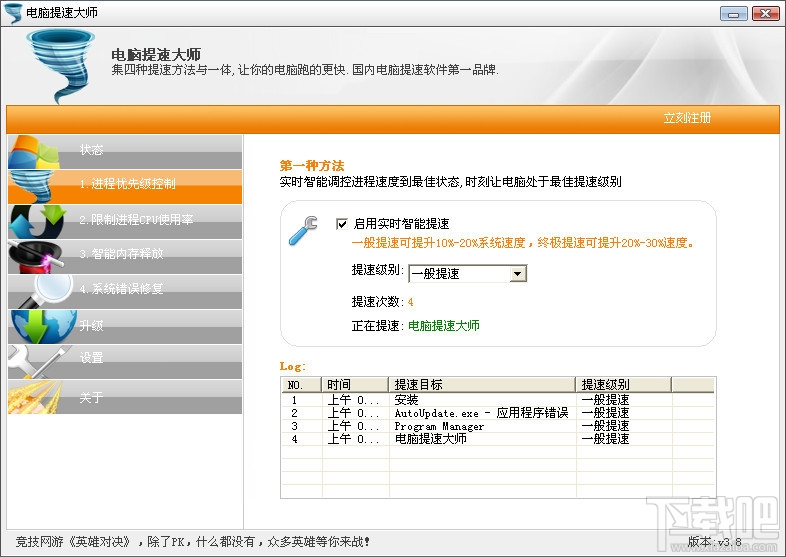Click the tornado icon for 进程优先级控制
786x557 pixels.
[x=32, y=187]
